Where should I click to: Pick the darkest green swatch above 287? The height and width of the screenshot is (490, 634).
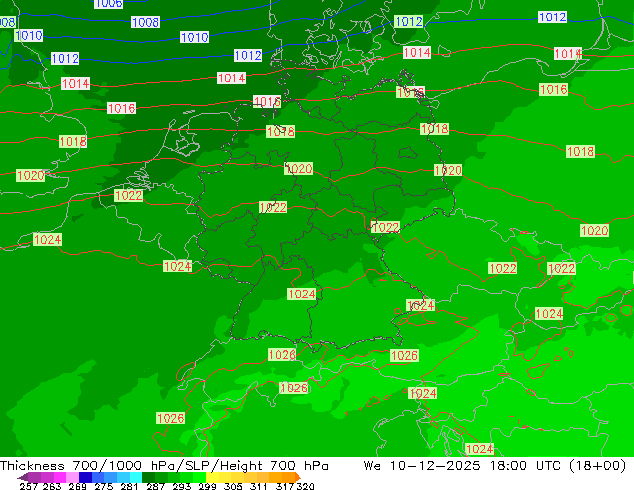pos(148,477)
